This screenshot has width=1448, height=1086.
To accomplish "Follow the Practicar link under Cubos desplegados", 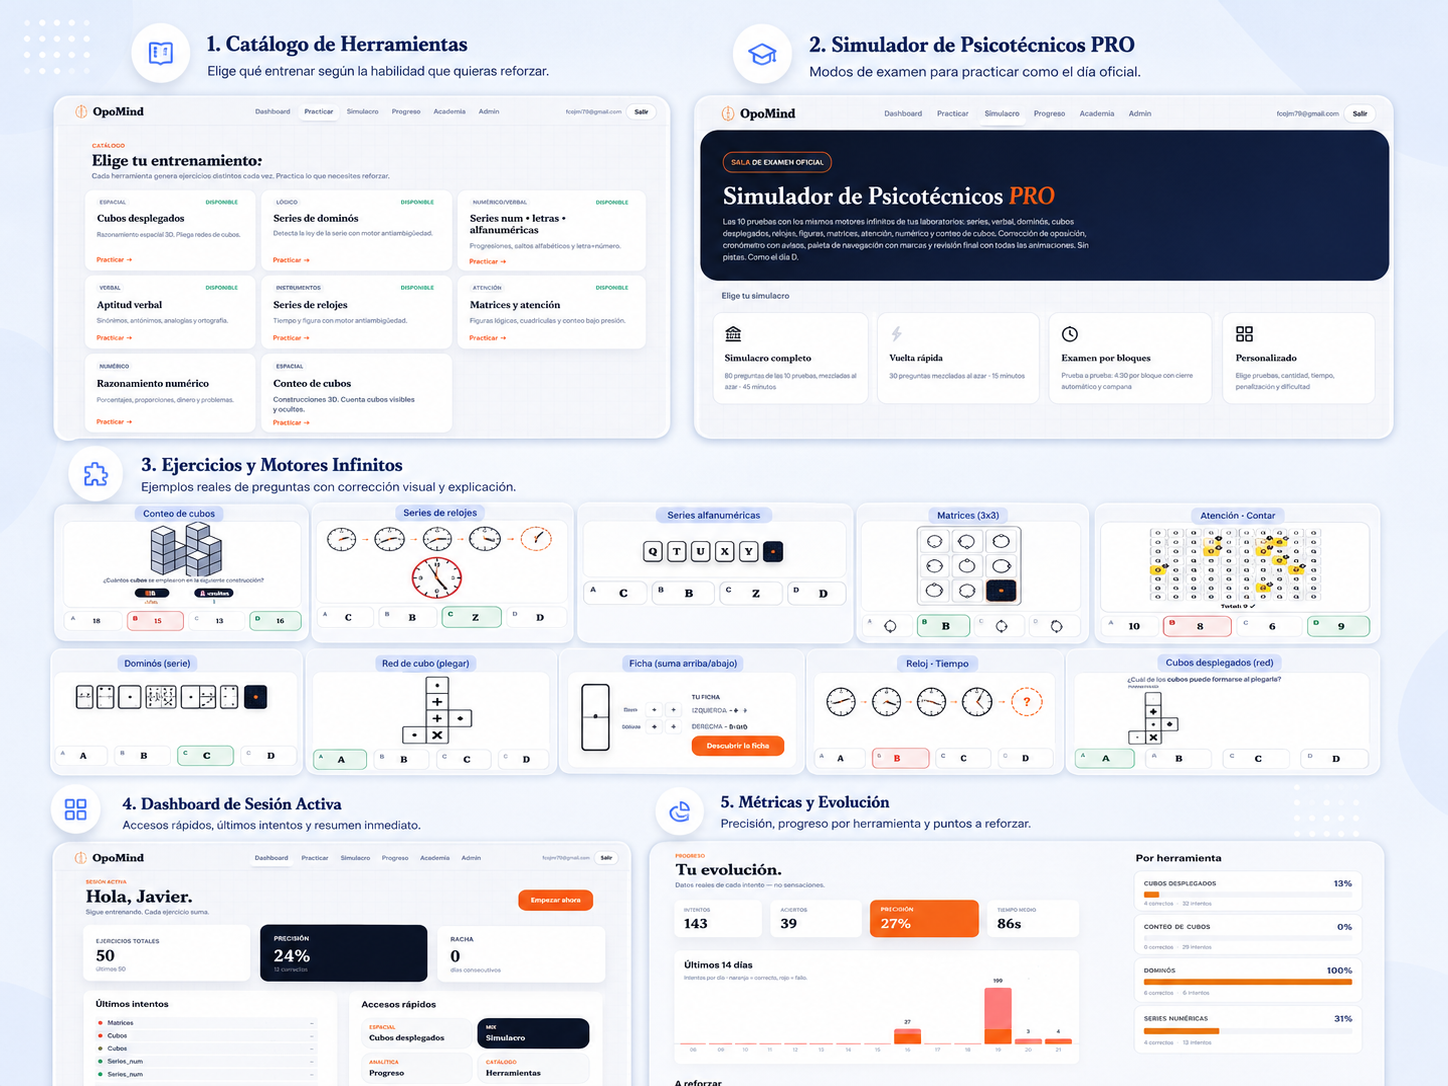I will [x=114, y=260].
